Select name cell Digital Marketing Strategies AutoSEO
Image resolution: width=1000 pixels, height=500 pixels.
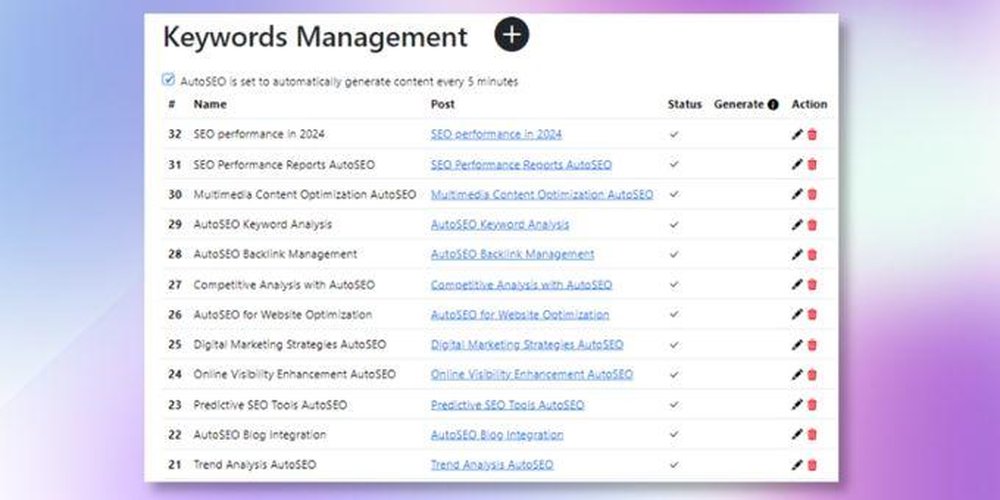point(290,344)
